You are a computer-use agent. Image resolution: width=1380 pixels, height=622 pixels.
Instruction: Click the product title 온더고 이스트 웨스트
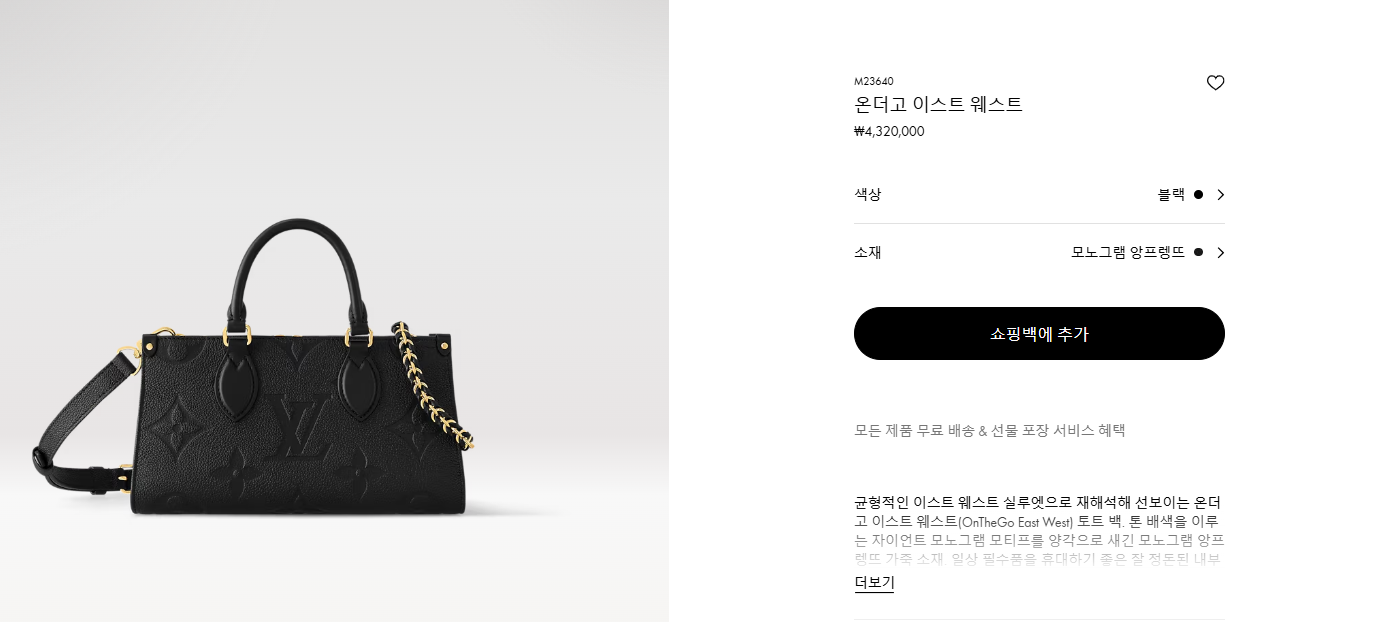pos(938,105)
